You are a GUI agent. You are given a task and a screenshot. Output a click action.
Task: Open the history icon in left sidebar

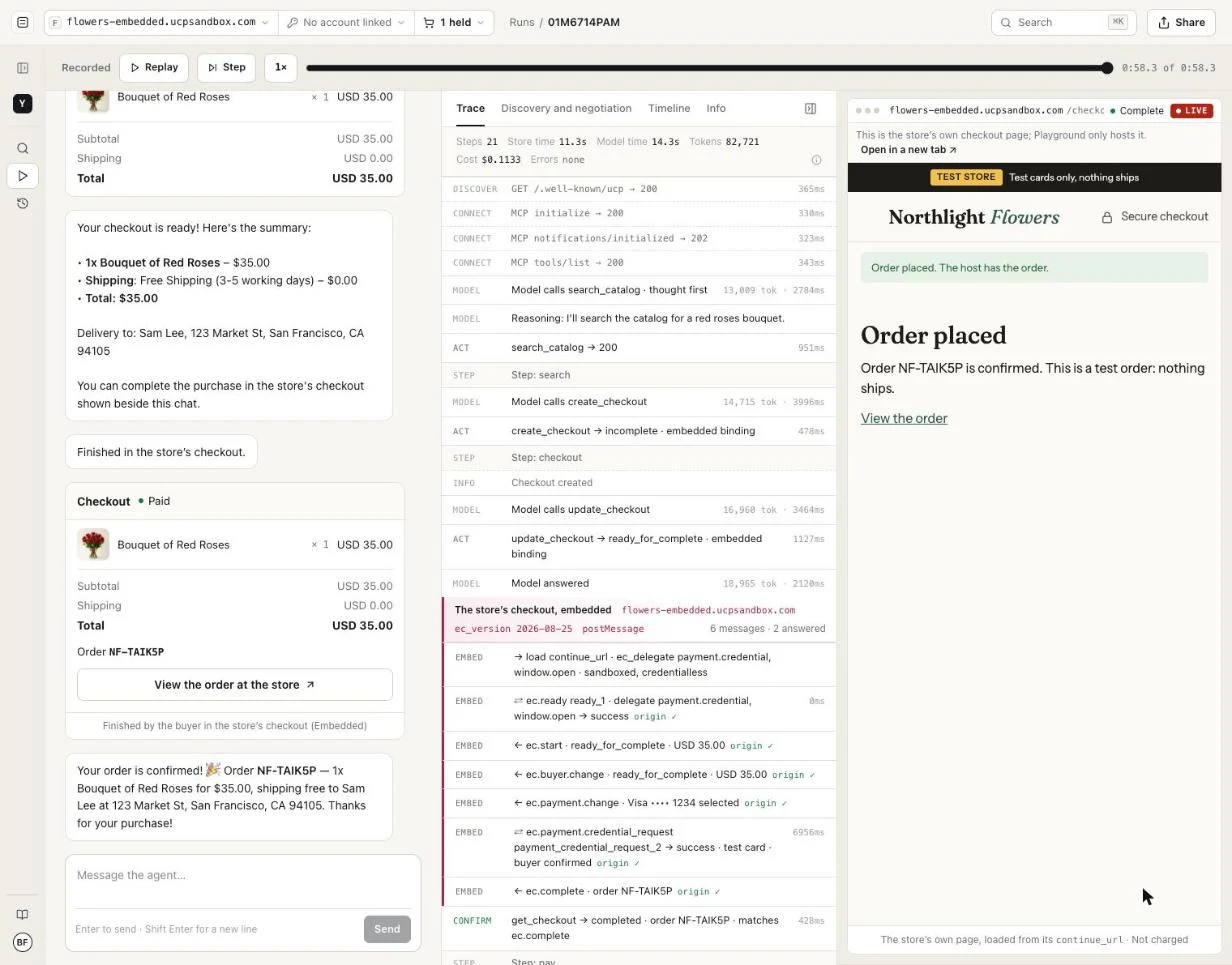pyautogui.click(x=22, y=203)
